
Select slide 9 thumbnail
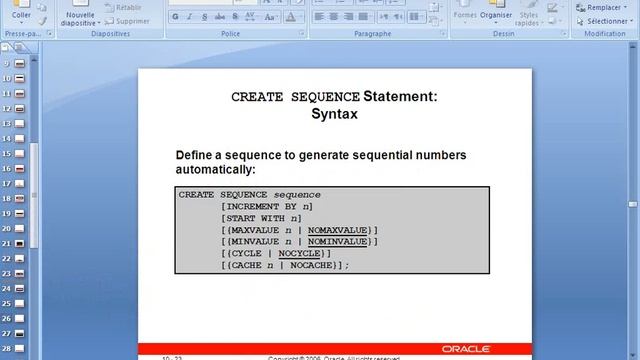(20, 63)
